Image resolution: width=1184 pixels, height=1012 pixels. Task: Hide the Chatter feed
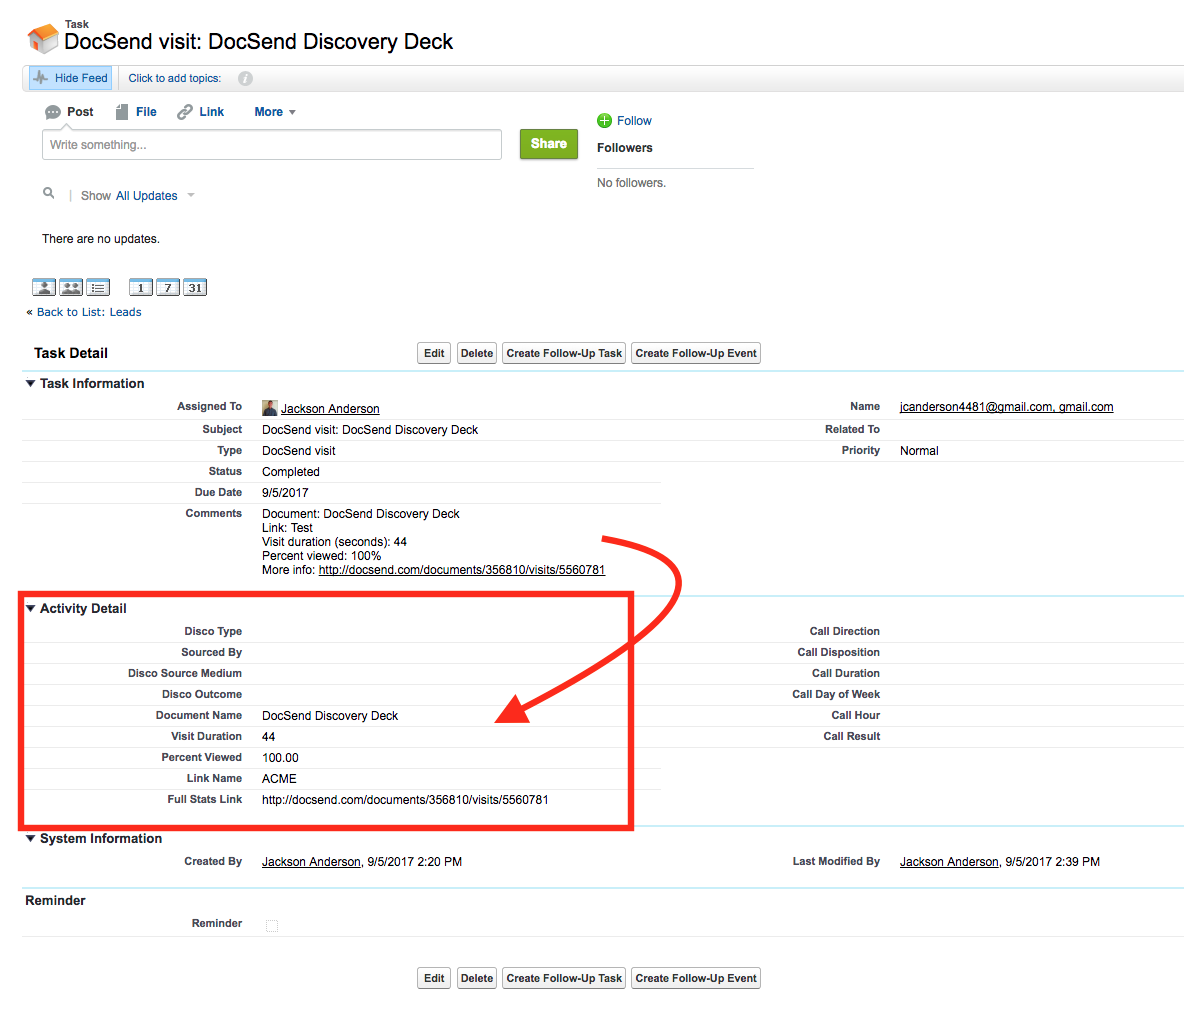(71, 79)
